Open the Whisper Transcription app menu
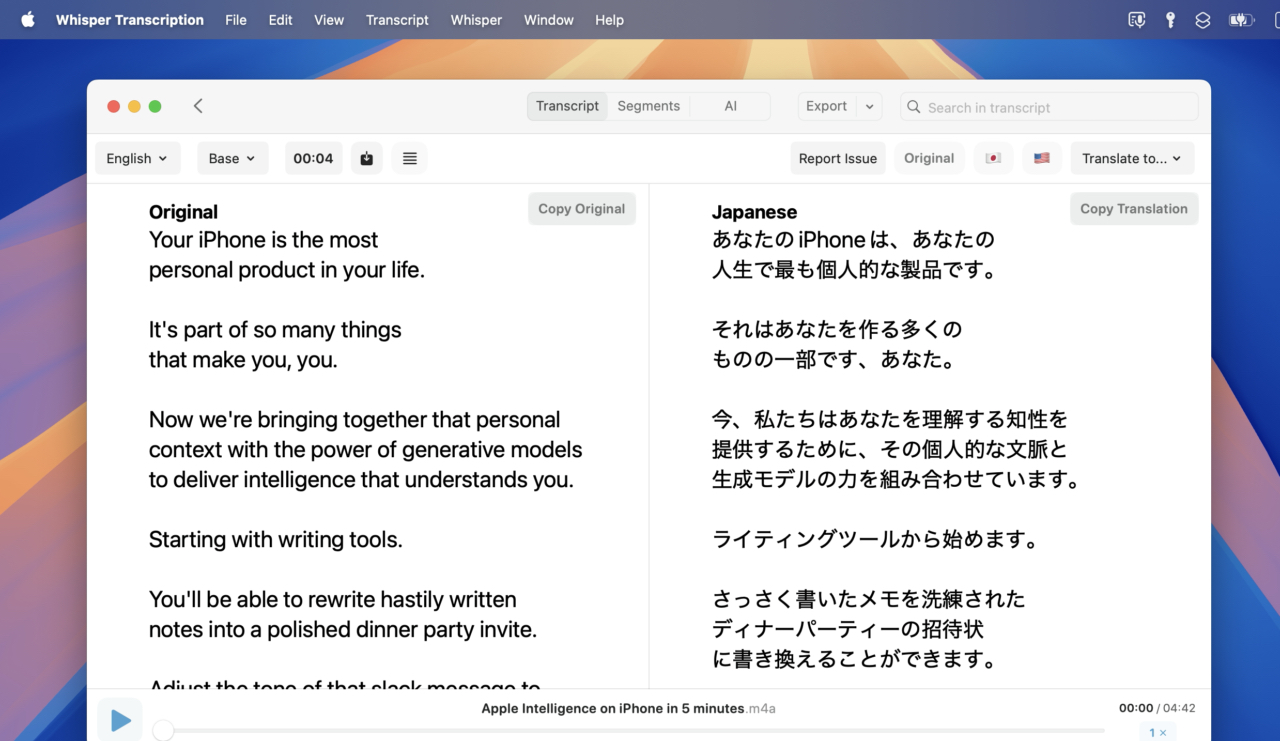 pyautogui.click(x=130, y=19)
